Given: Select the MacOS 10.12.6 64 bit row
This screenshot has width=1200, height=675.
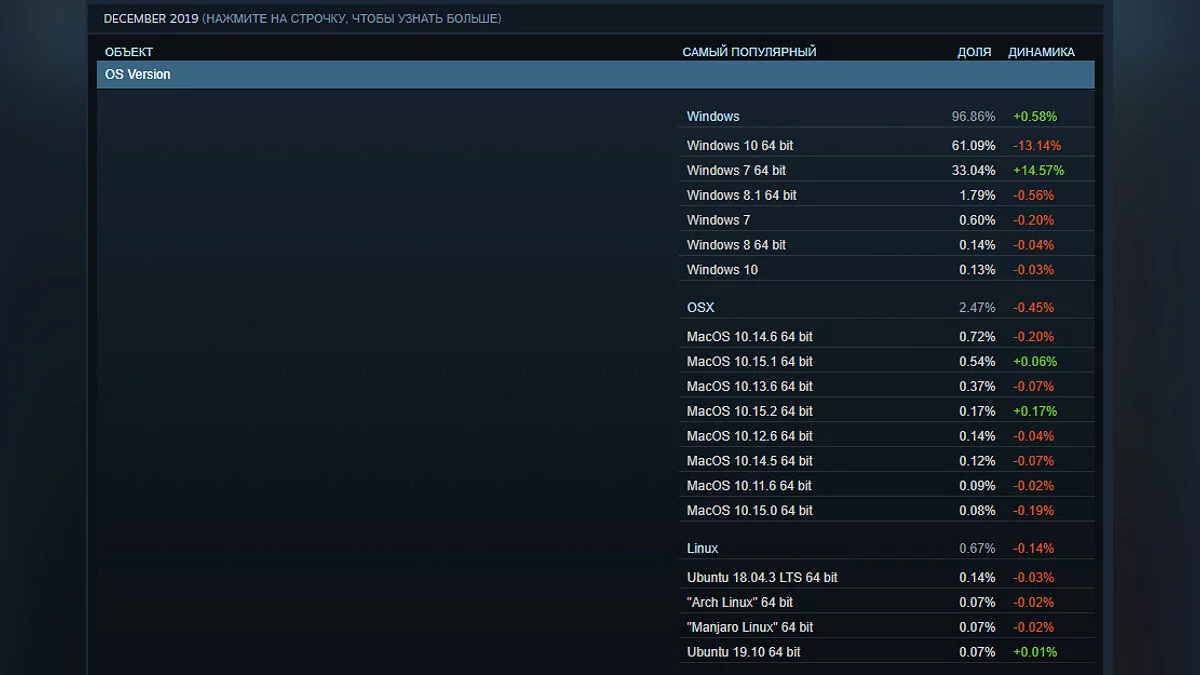Looking at the screenshot, I should (749, 437).
